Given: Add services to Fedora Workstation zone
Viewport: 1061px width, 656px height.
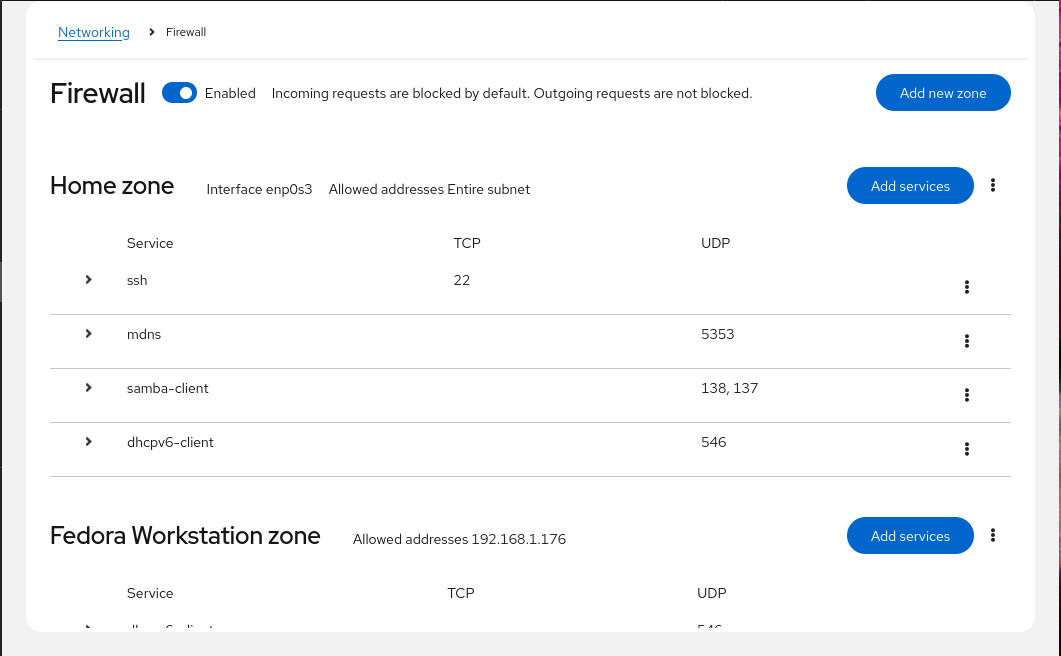Looking at the screenshot, I should click(x=910, y=536).
